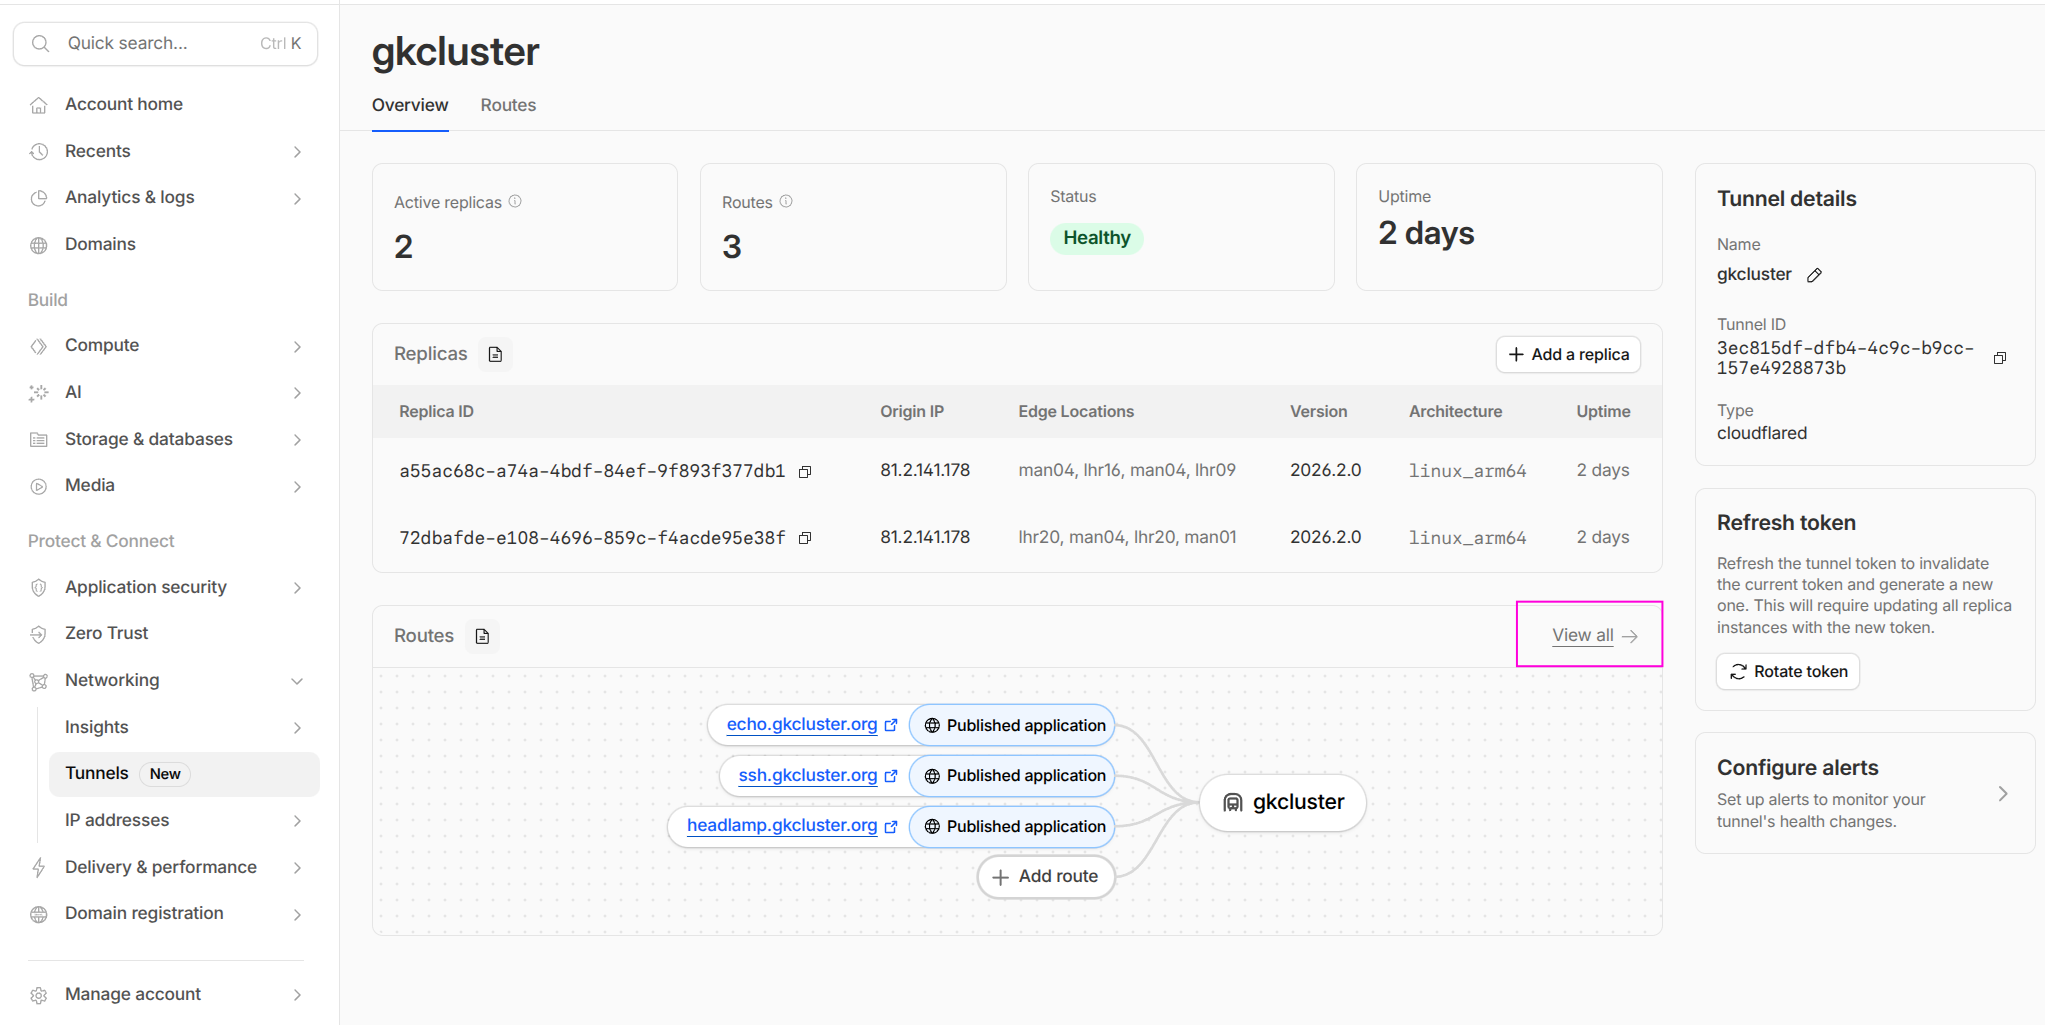The height and width of the screenshot is (1025, 2045).
Task: Switch to the Routes tab
Action: (x=508, y=105)
